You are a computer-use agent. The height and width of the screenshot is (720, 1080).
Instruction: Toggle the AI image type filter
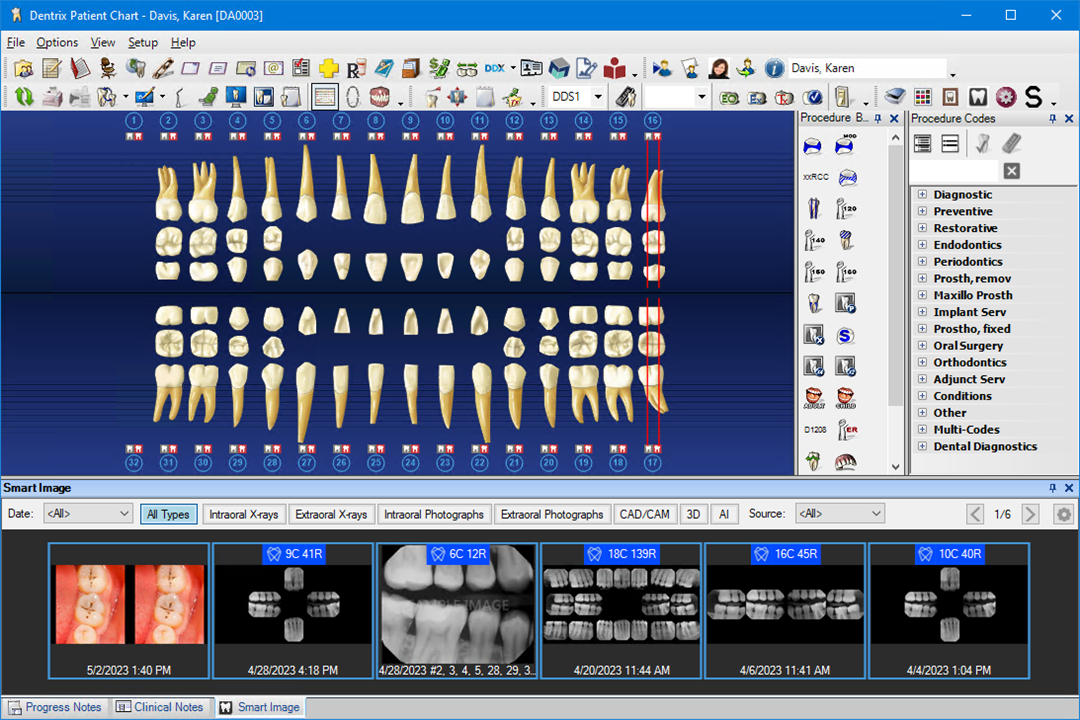tap(722, 513)
